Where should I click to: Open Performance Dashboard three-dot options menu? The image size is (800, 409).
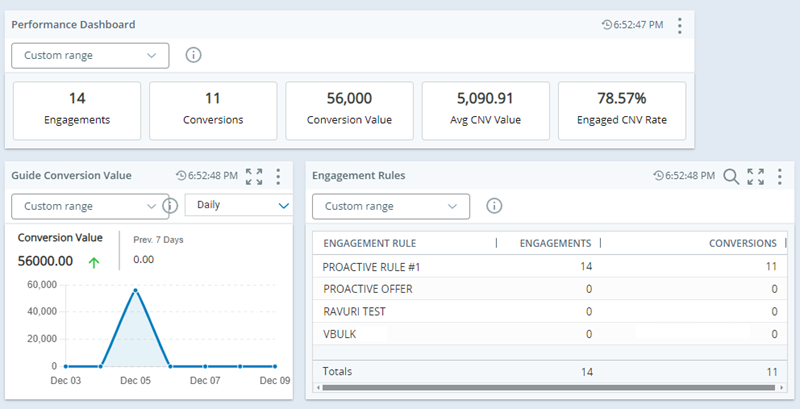click(x=679, y=25)
